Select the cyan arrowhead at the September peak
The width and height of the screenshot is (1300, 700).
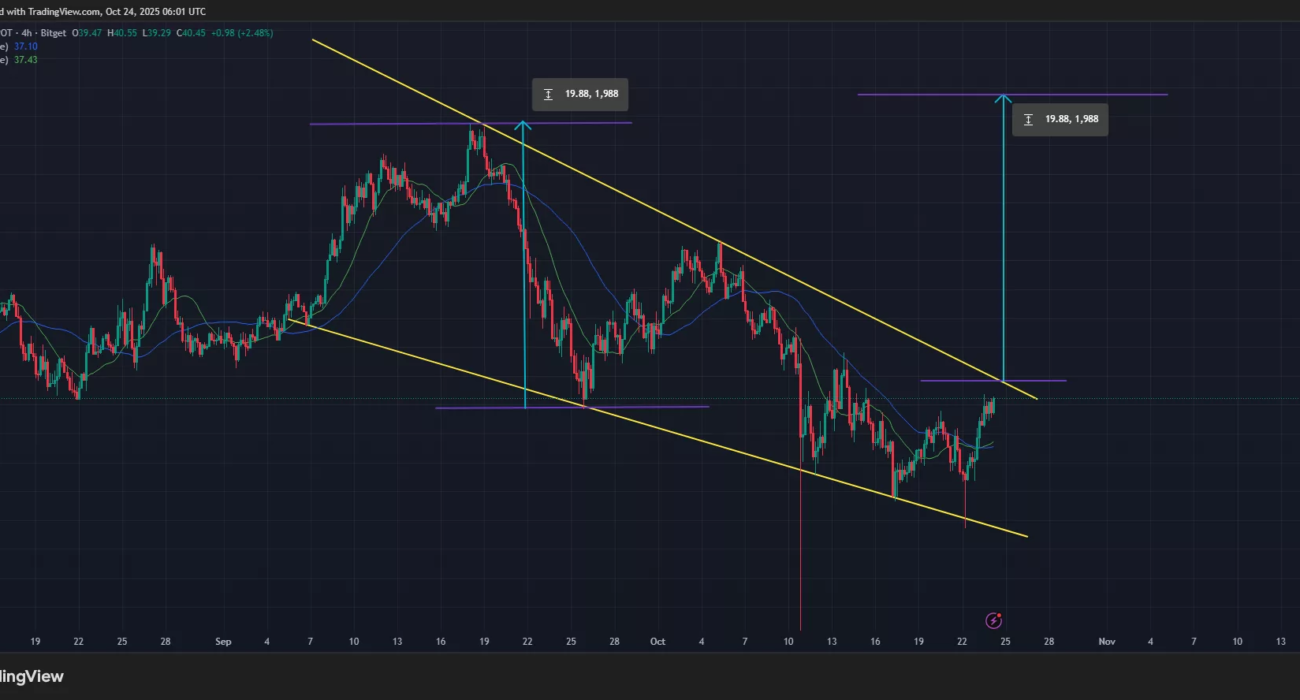pos(523,128)
